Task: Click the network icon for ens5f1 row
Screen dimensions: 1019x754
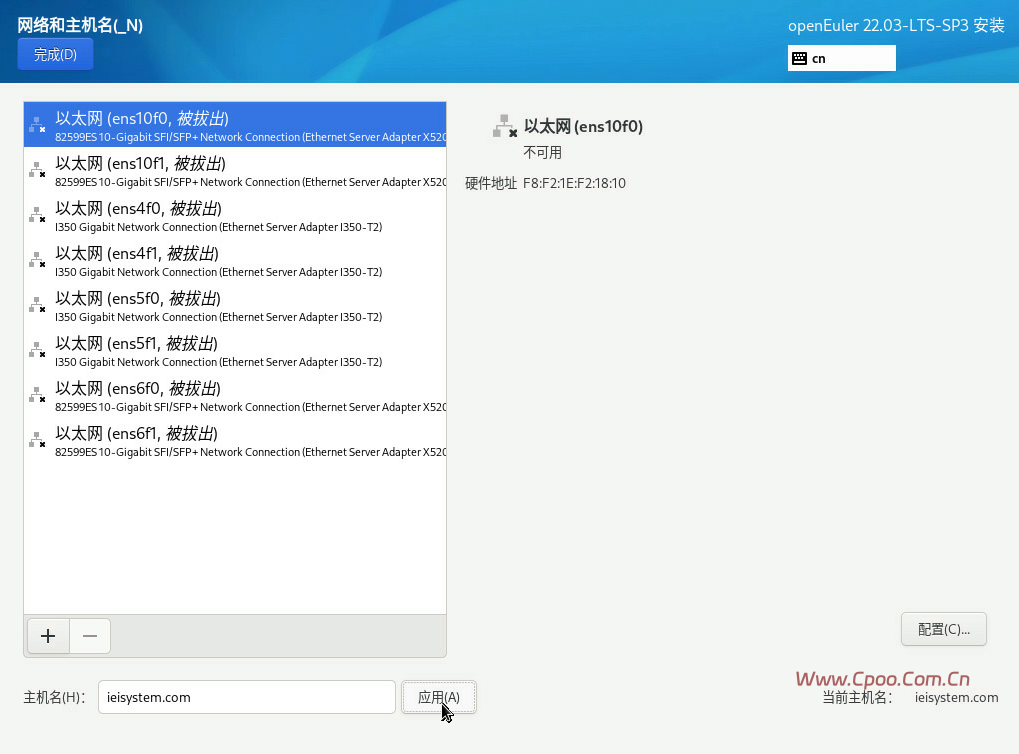Action: [x=37, y=349]
